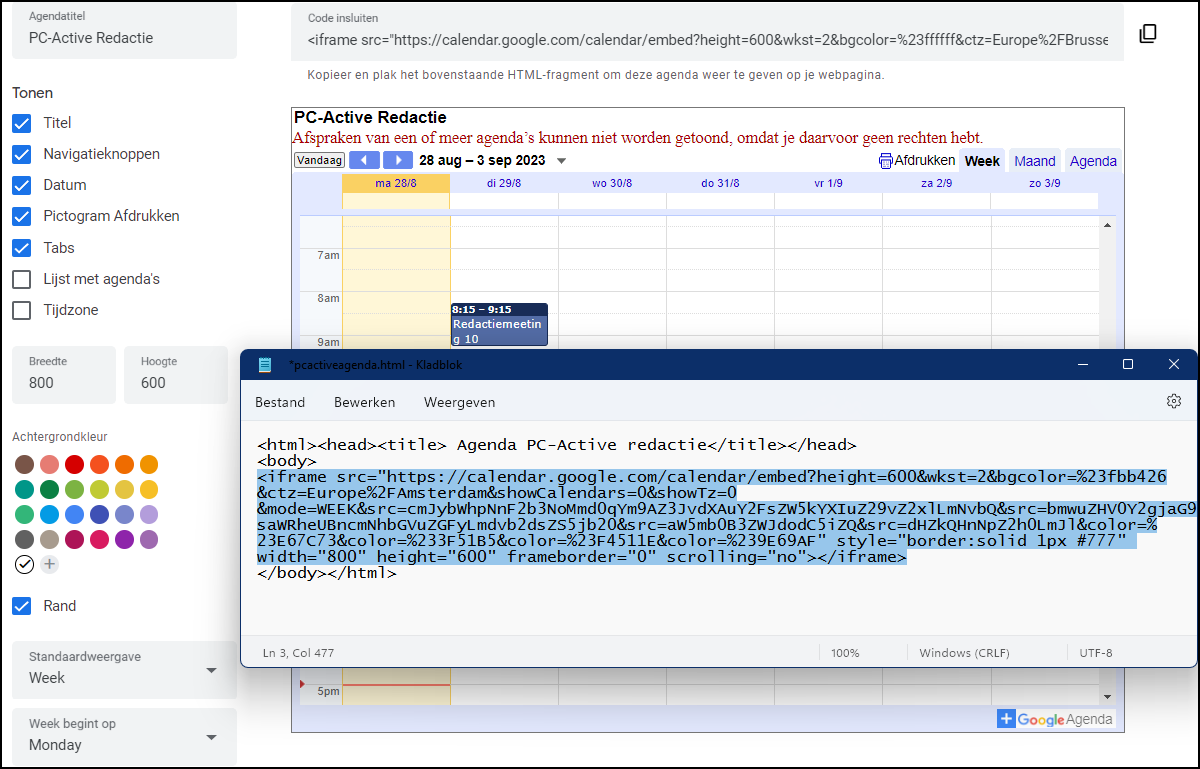The width and height of the screenshot is (1200, 769).
Task: Click the Code insluiten embed code field
Action: point(707,32)
